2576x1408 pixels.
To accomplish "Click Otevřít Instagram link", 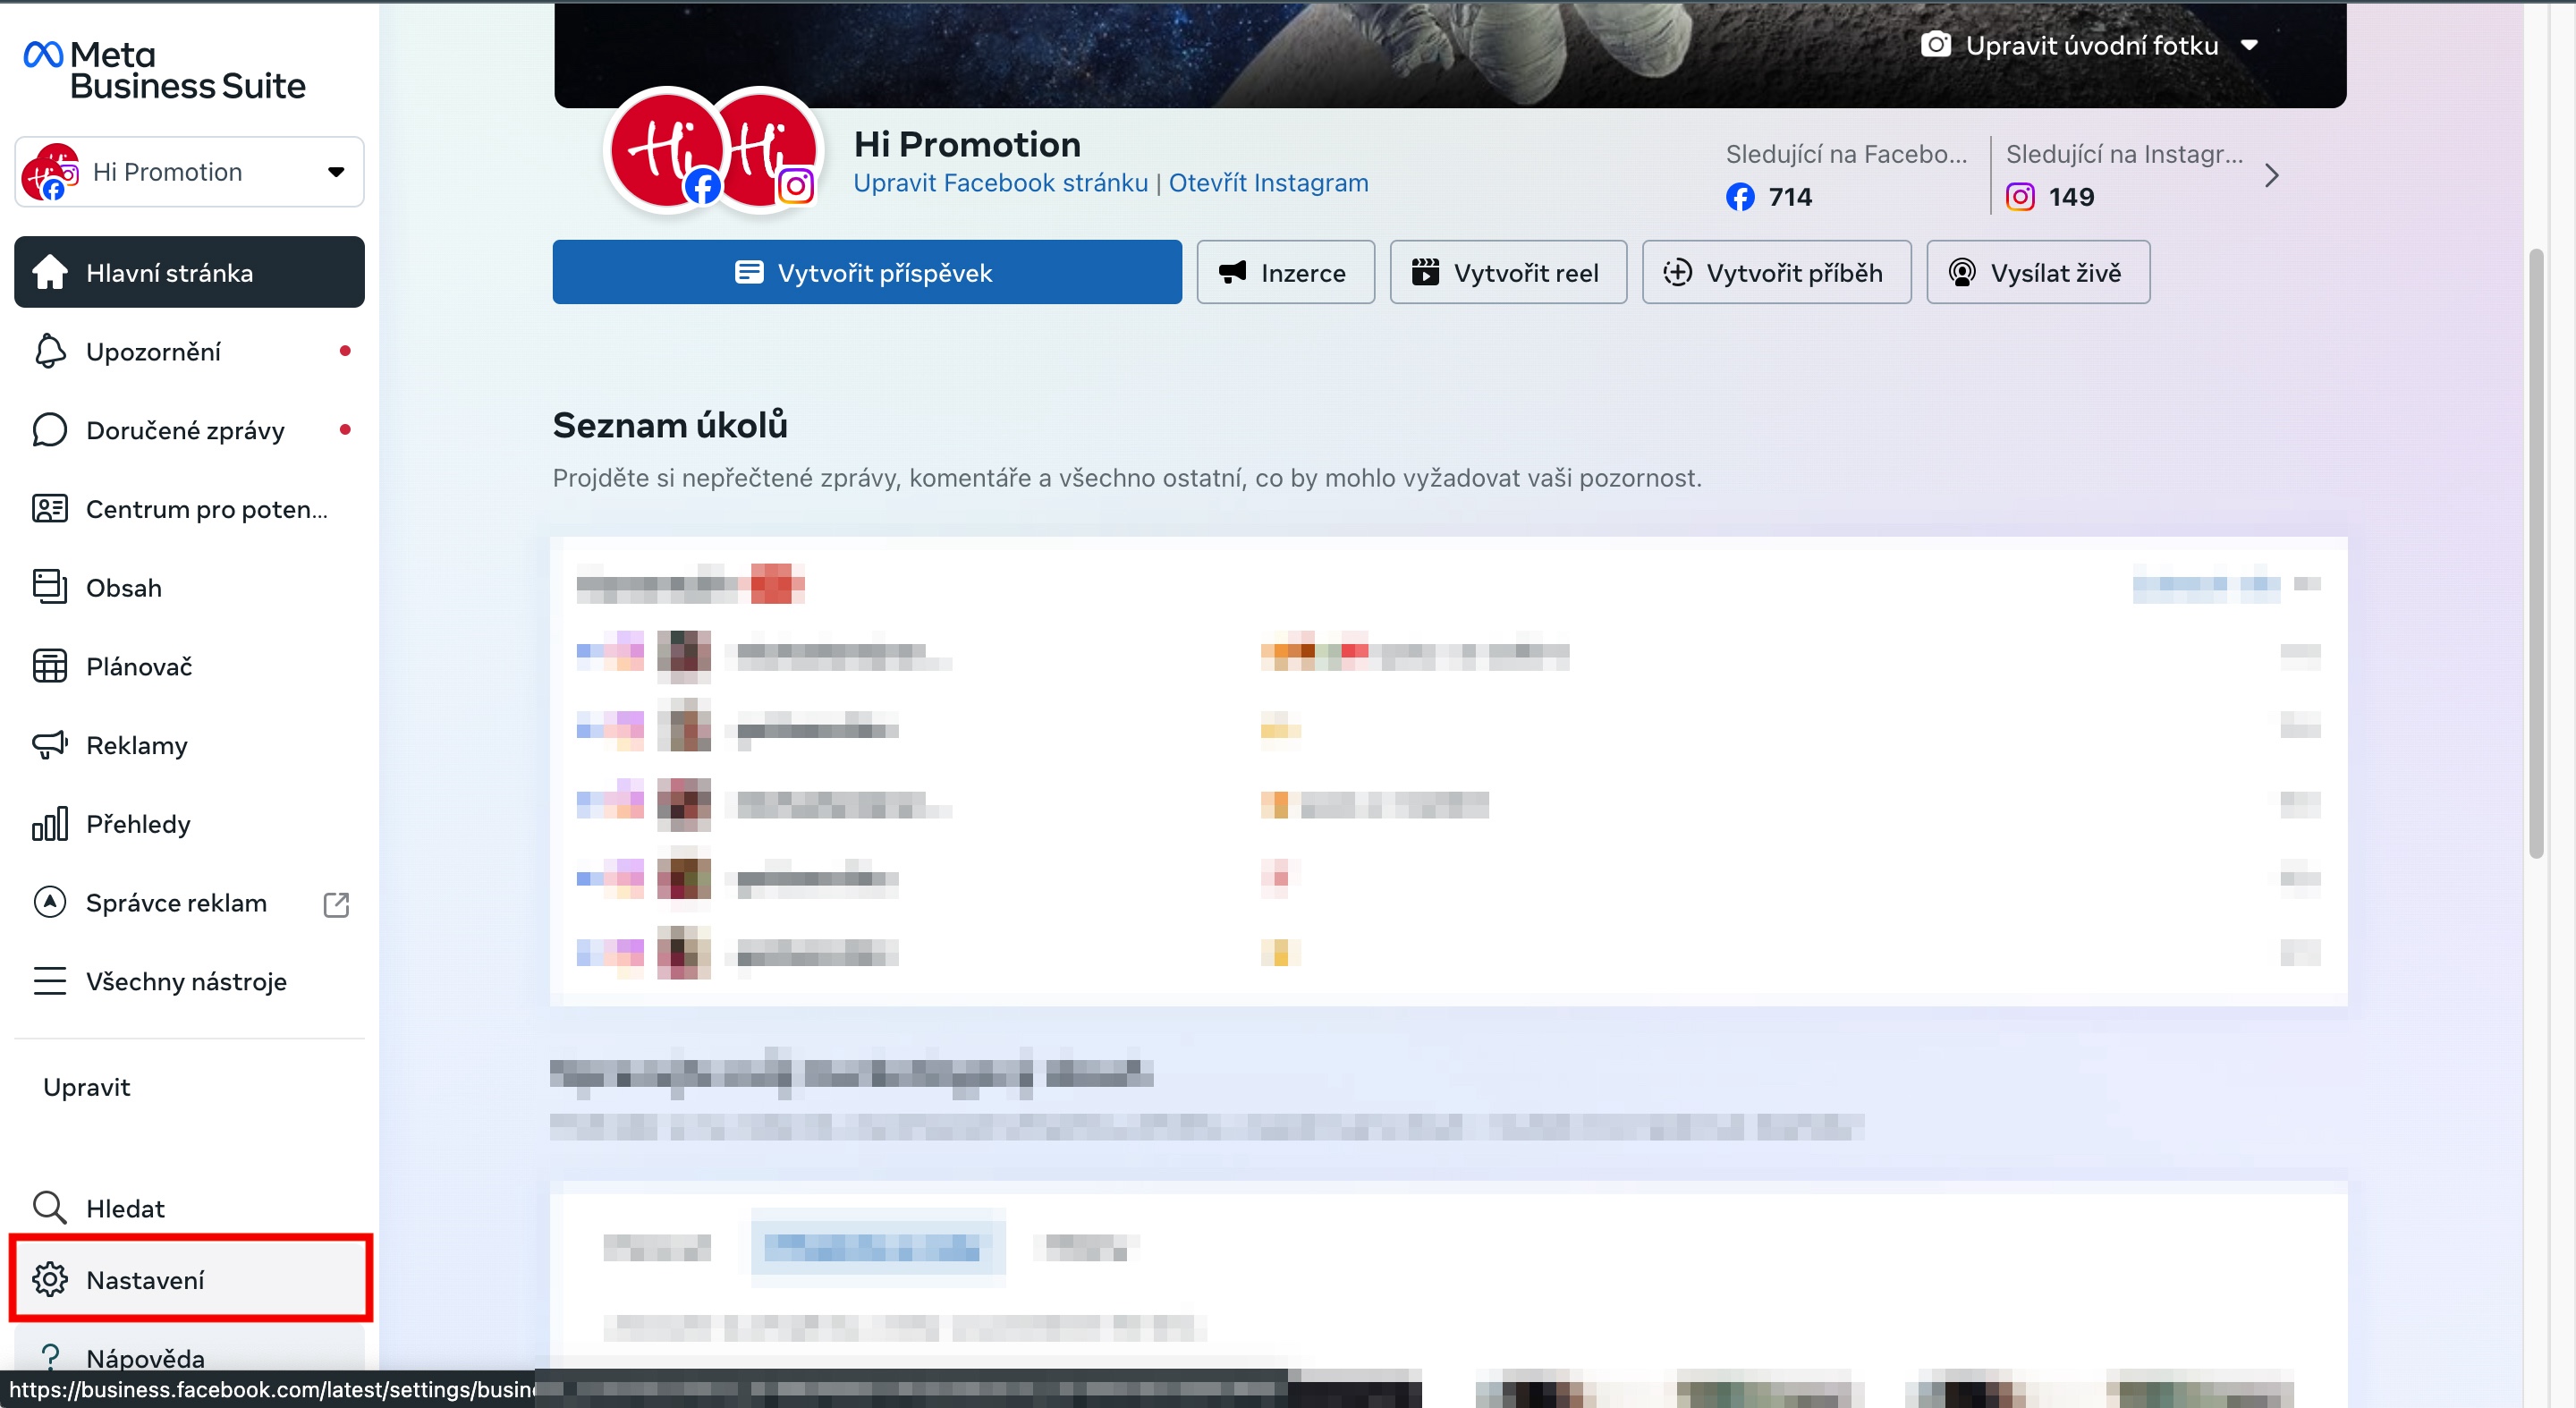I will click(x=1268, y=183).
